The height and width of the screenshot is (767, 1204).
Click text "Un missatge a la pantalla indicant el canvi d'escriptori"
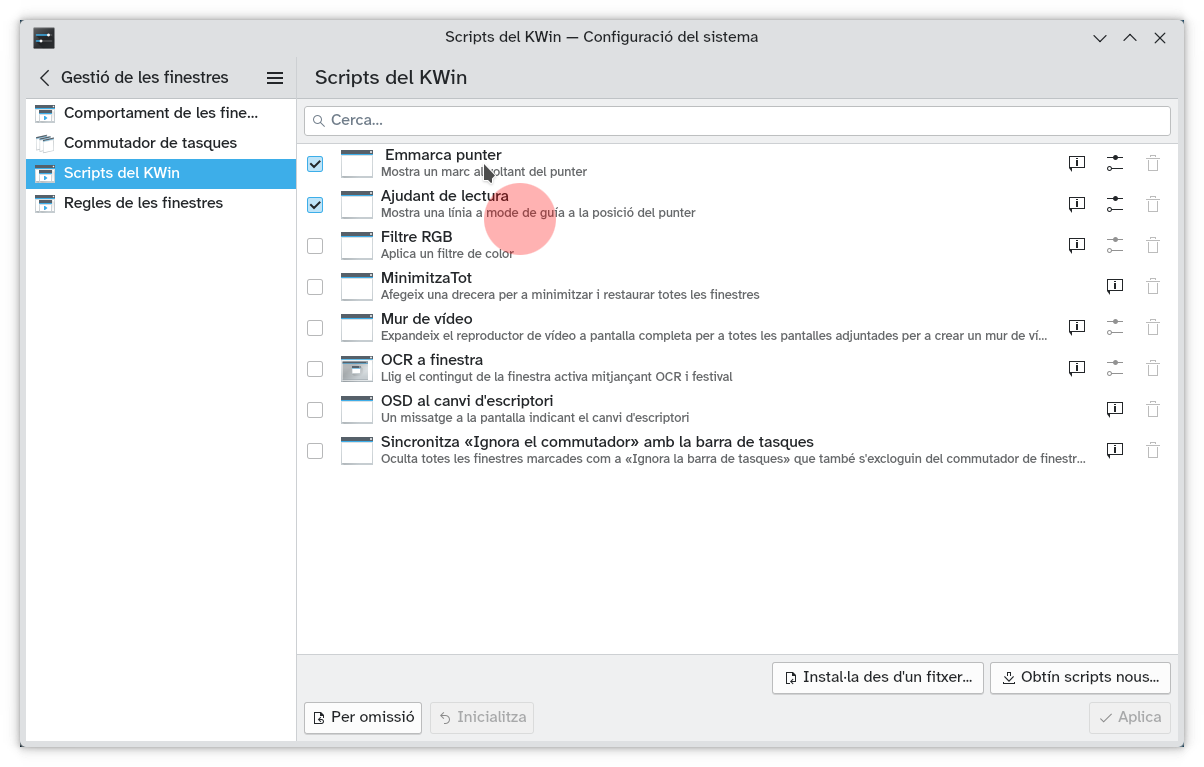coord(535,418)
